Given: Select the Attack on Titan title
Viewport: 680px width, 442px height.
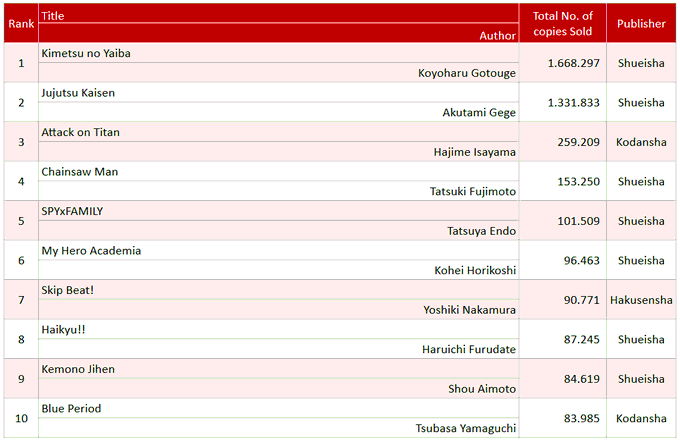Looking at the screenshot, I should (x=80, y=132).
